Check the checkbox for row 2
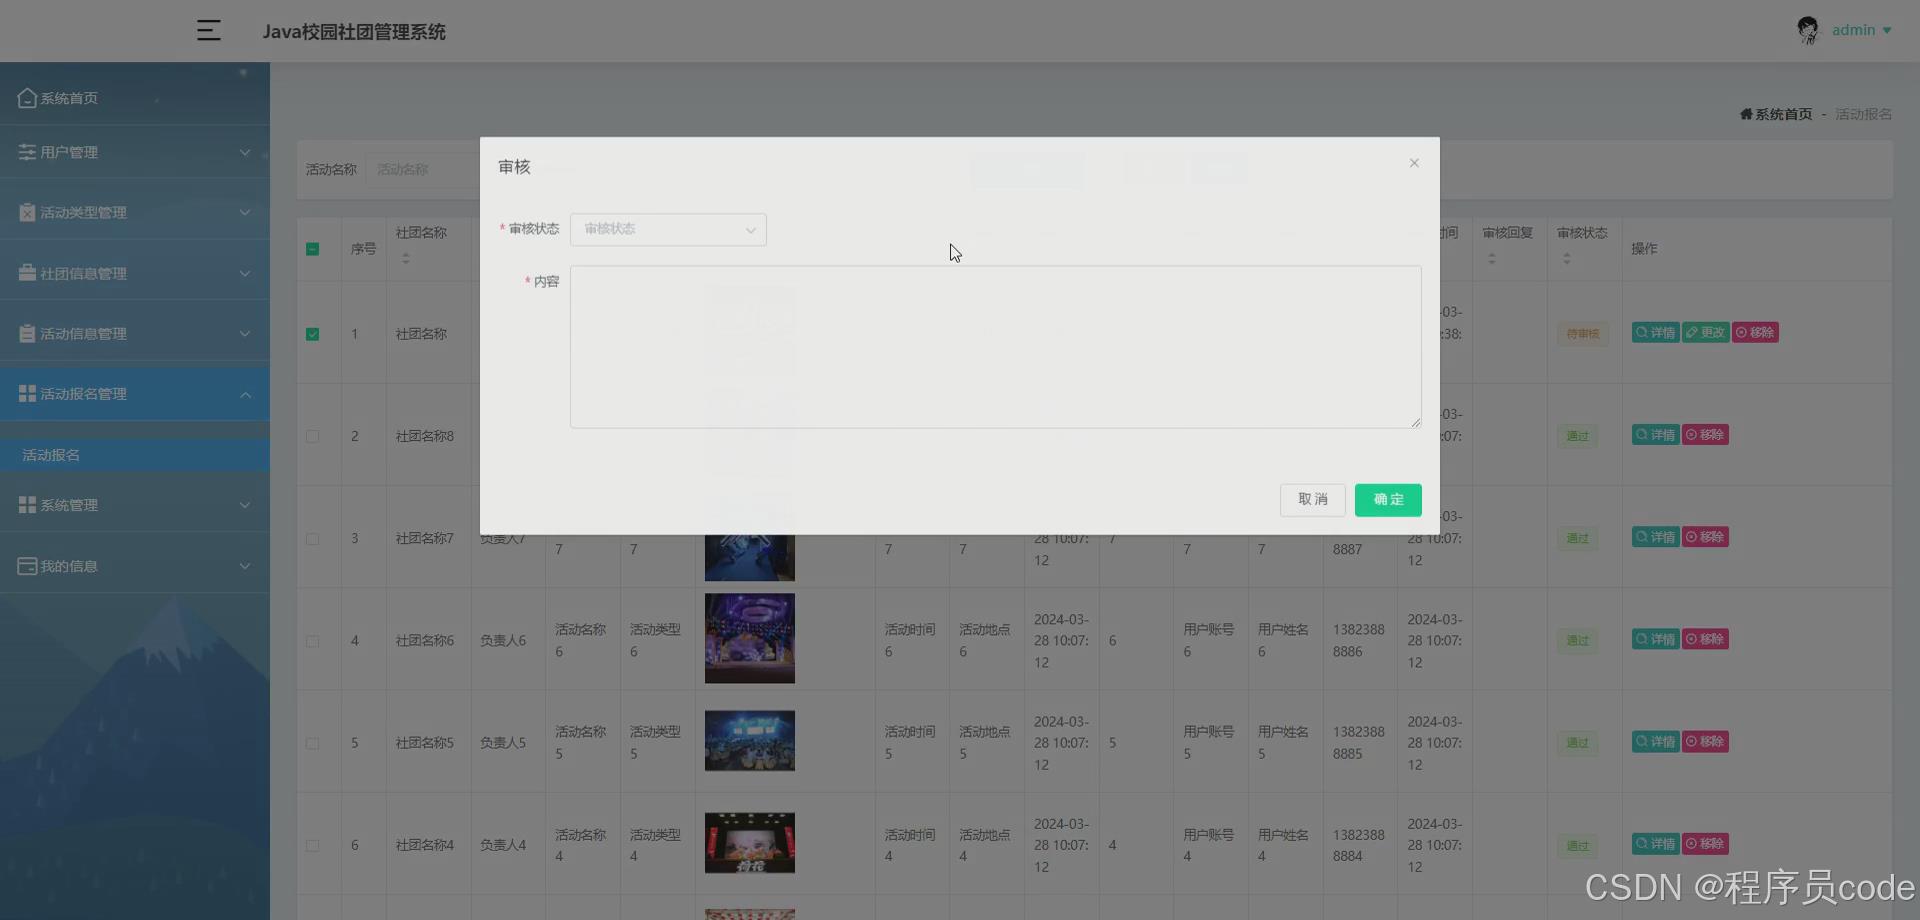The width and height of the screenshot is (1920, 920). [313, 436]
